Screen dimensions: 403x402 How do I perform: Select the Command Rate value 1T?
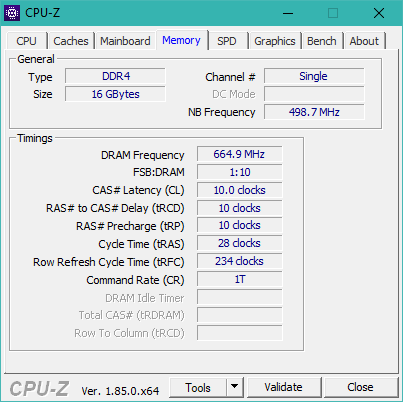pyautogui.click(x=239, y=279)
